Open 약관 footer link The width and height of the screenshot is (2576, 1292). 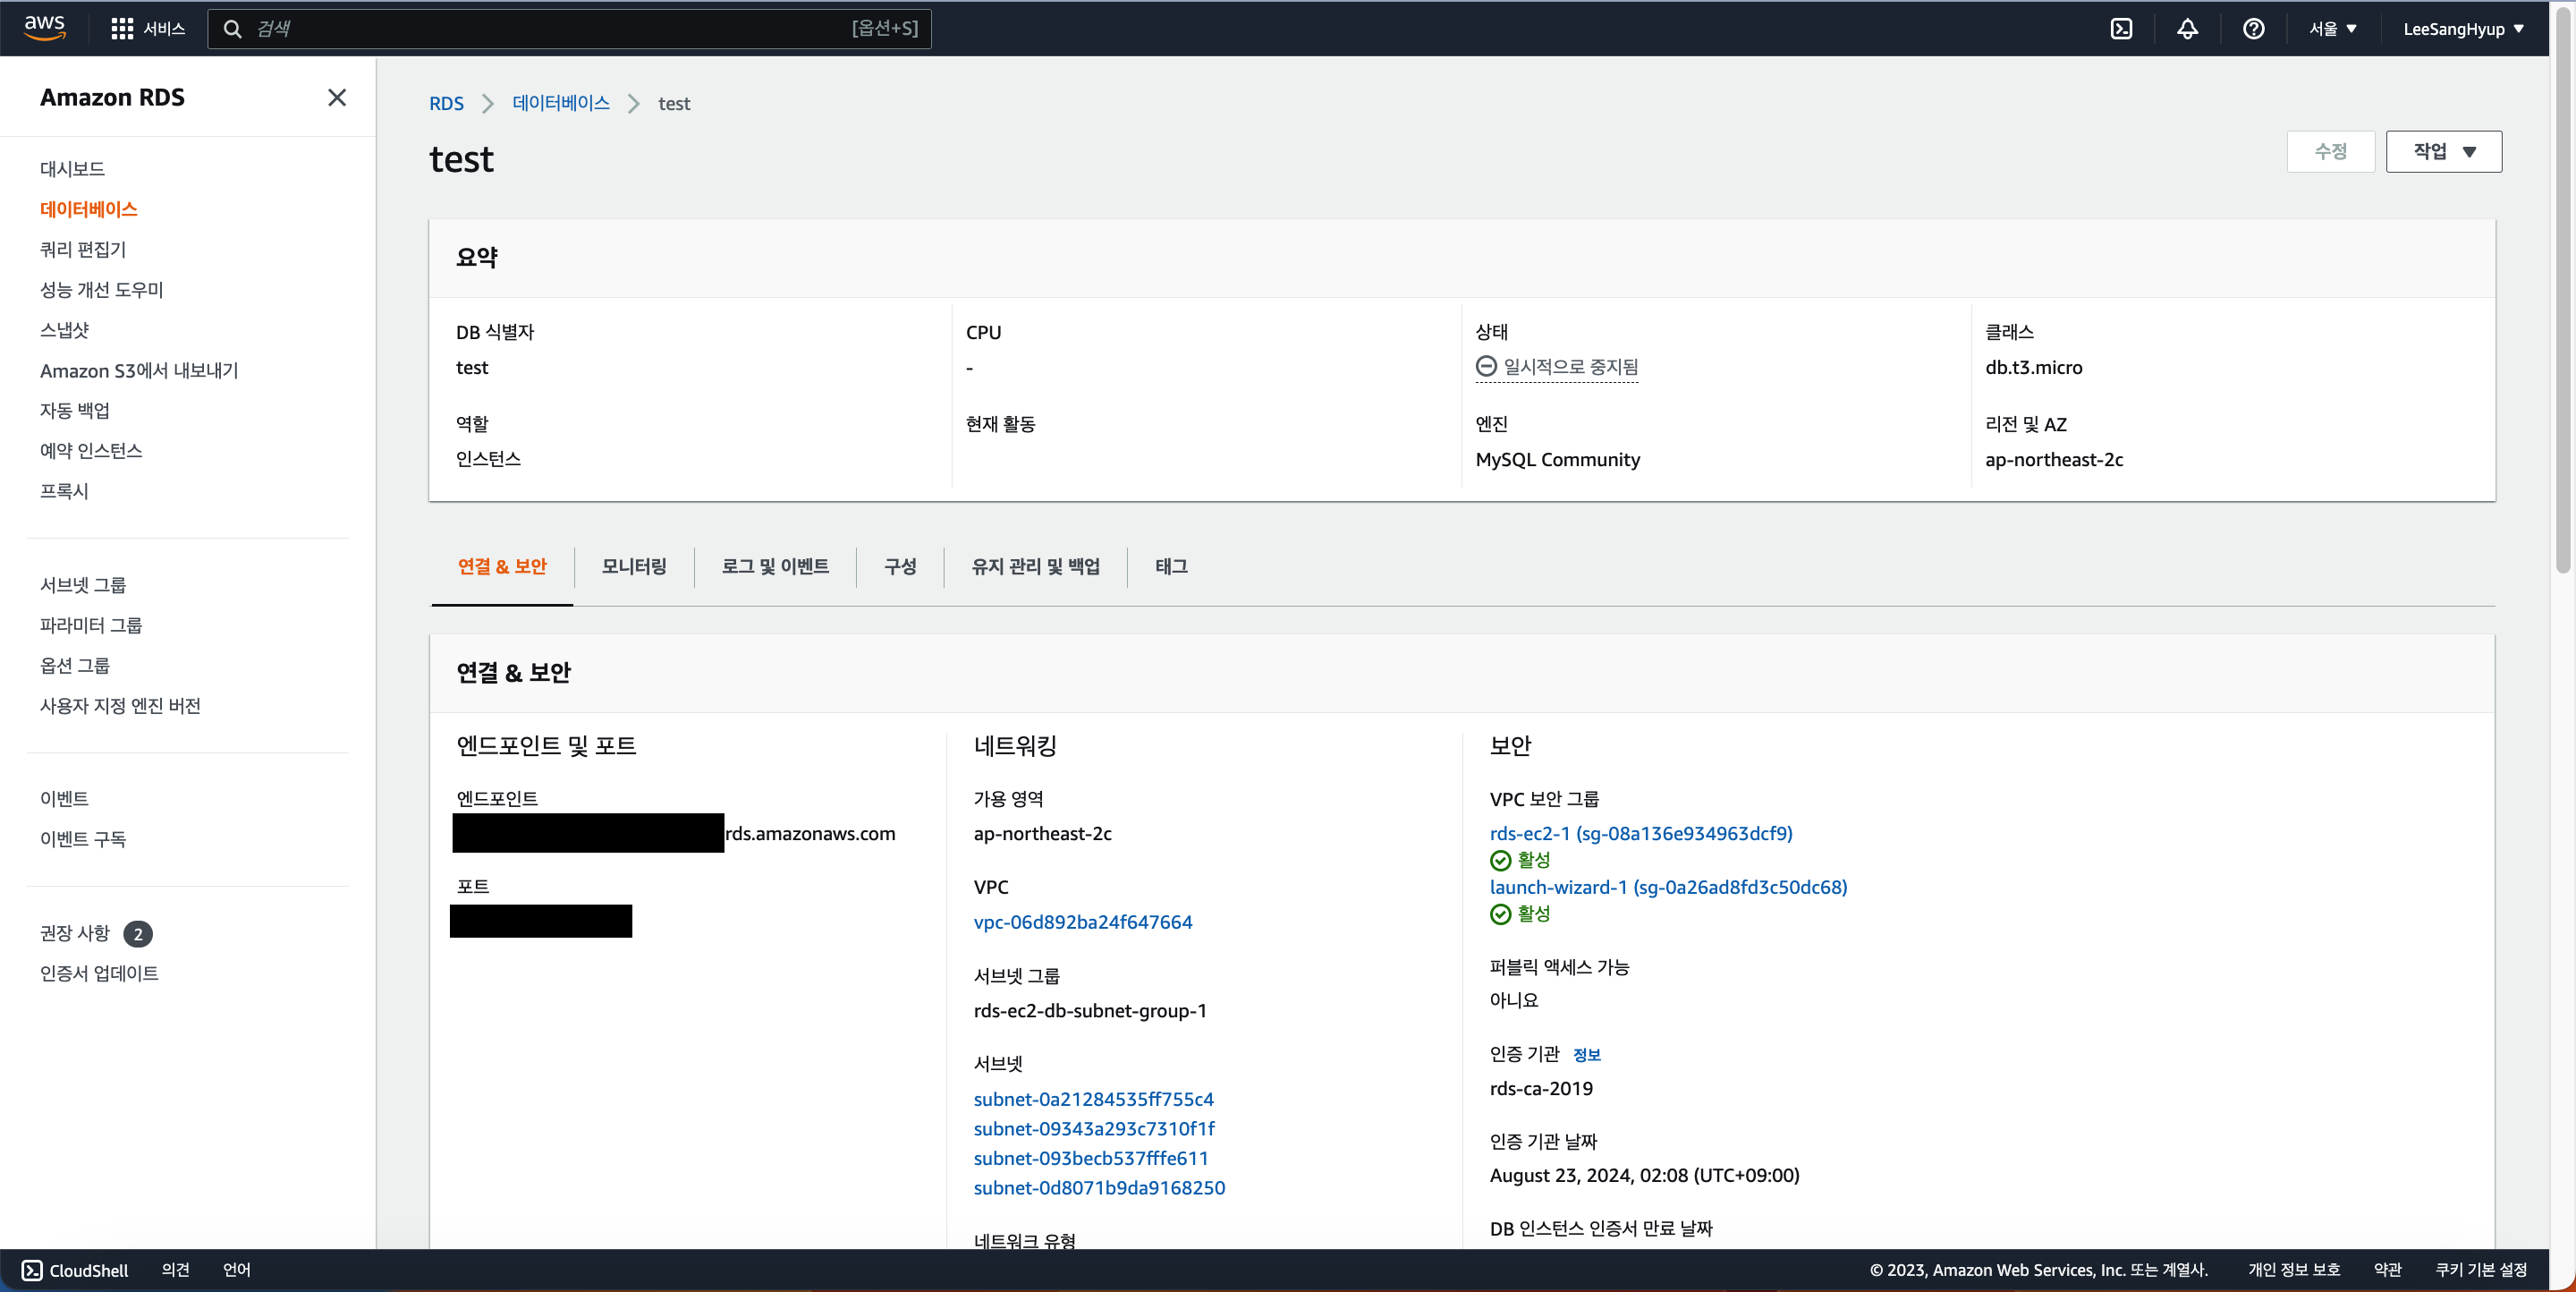pyautogui.click(x=2387, y=1270)
